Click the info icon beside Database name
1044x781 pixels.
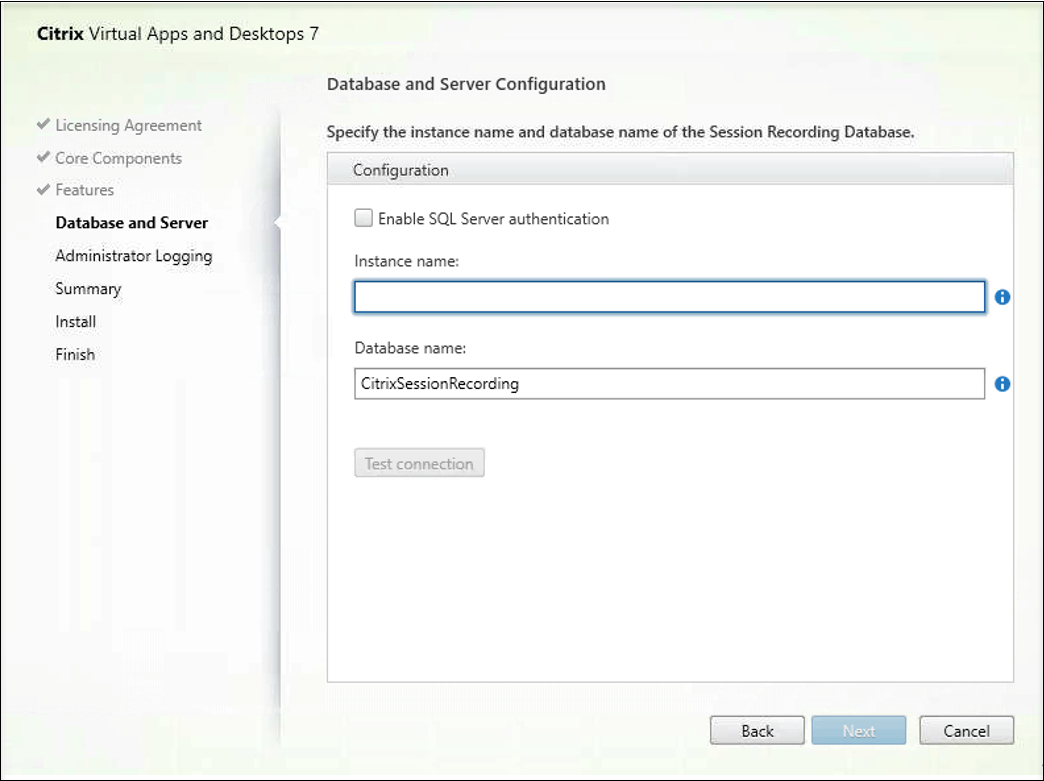1002,383
